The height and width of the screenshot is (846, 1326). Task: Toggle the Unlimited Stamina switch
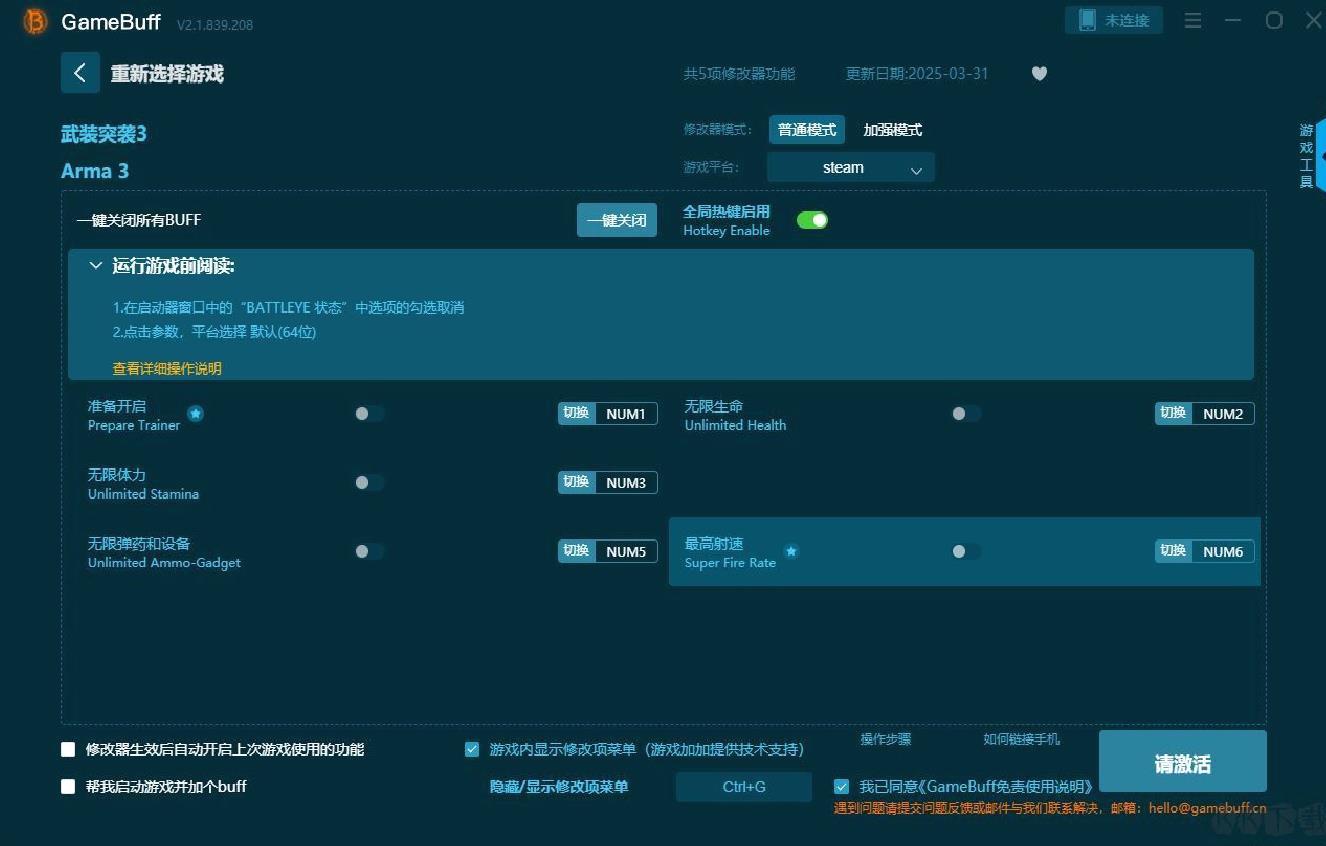pyautogui.click(x=369, y=482)
